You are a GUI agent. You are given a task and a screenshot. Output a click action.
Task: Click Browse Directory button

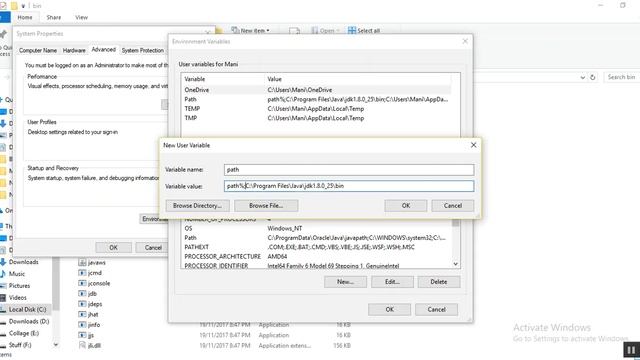click(198, 206)
